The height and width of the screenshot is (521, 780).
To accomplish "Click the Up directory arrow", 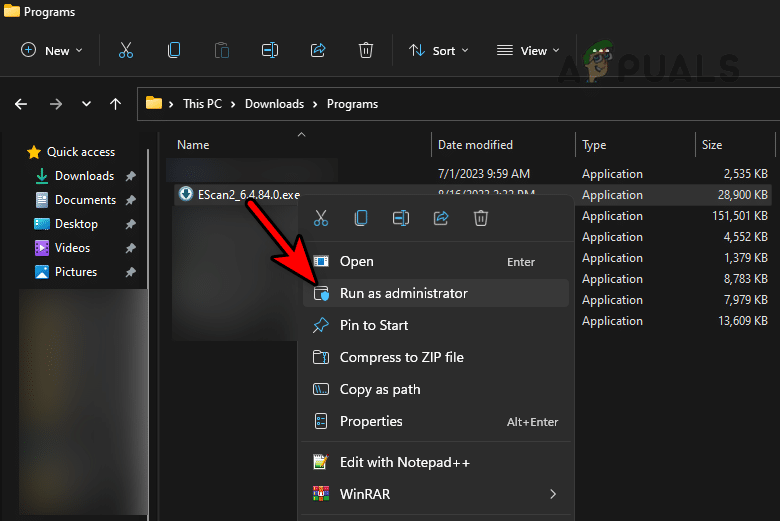I will tap(116, 104).
